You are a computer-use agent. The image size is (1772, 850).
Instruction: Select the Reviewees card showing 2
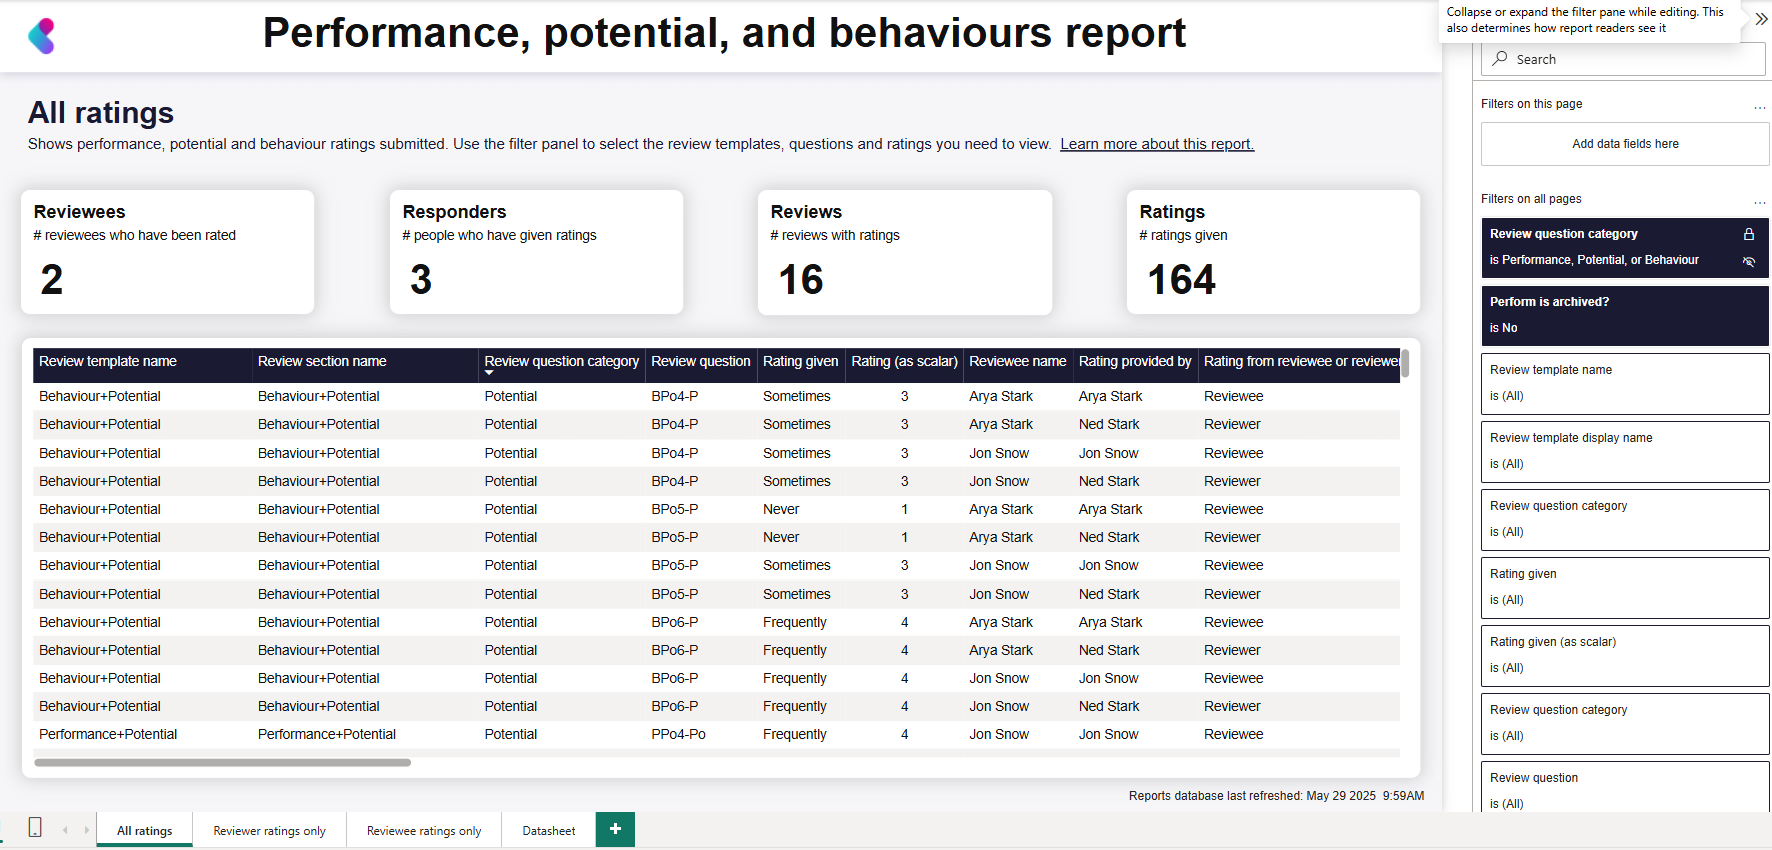pos(168,252)
